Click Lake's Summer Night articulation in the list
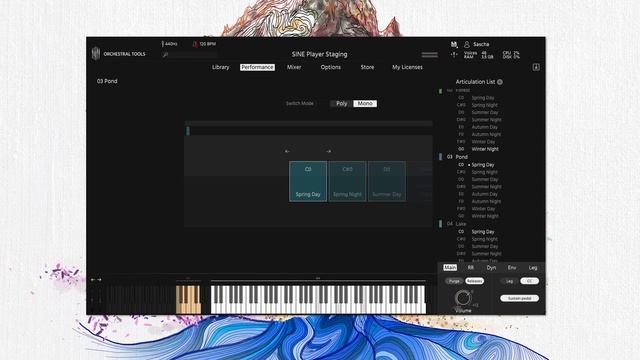Screen dimensions: 640x360 click(487, 254)
